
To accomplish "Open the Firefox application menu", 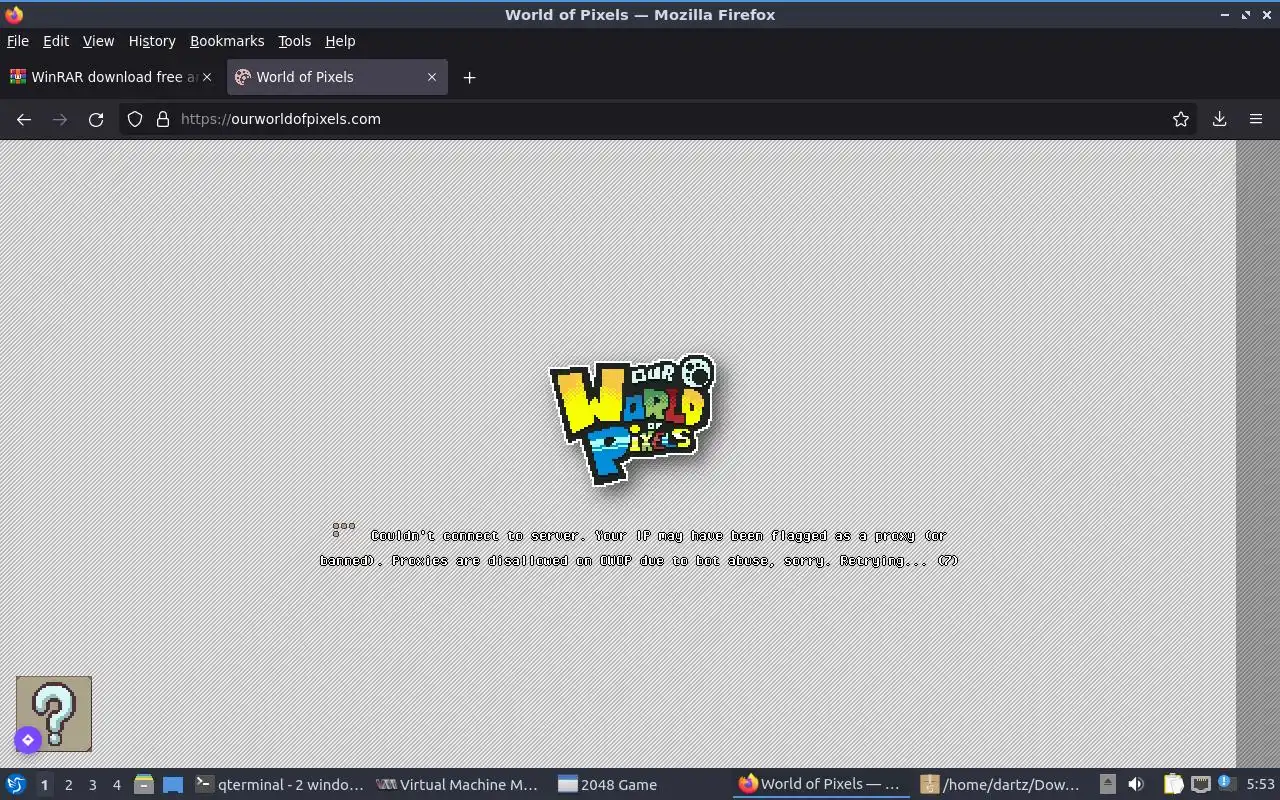I will [x=1256, y=119].
